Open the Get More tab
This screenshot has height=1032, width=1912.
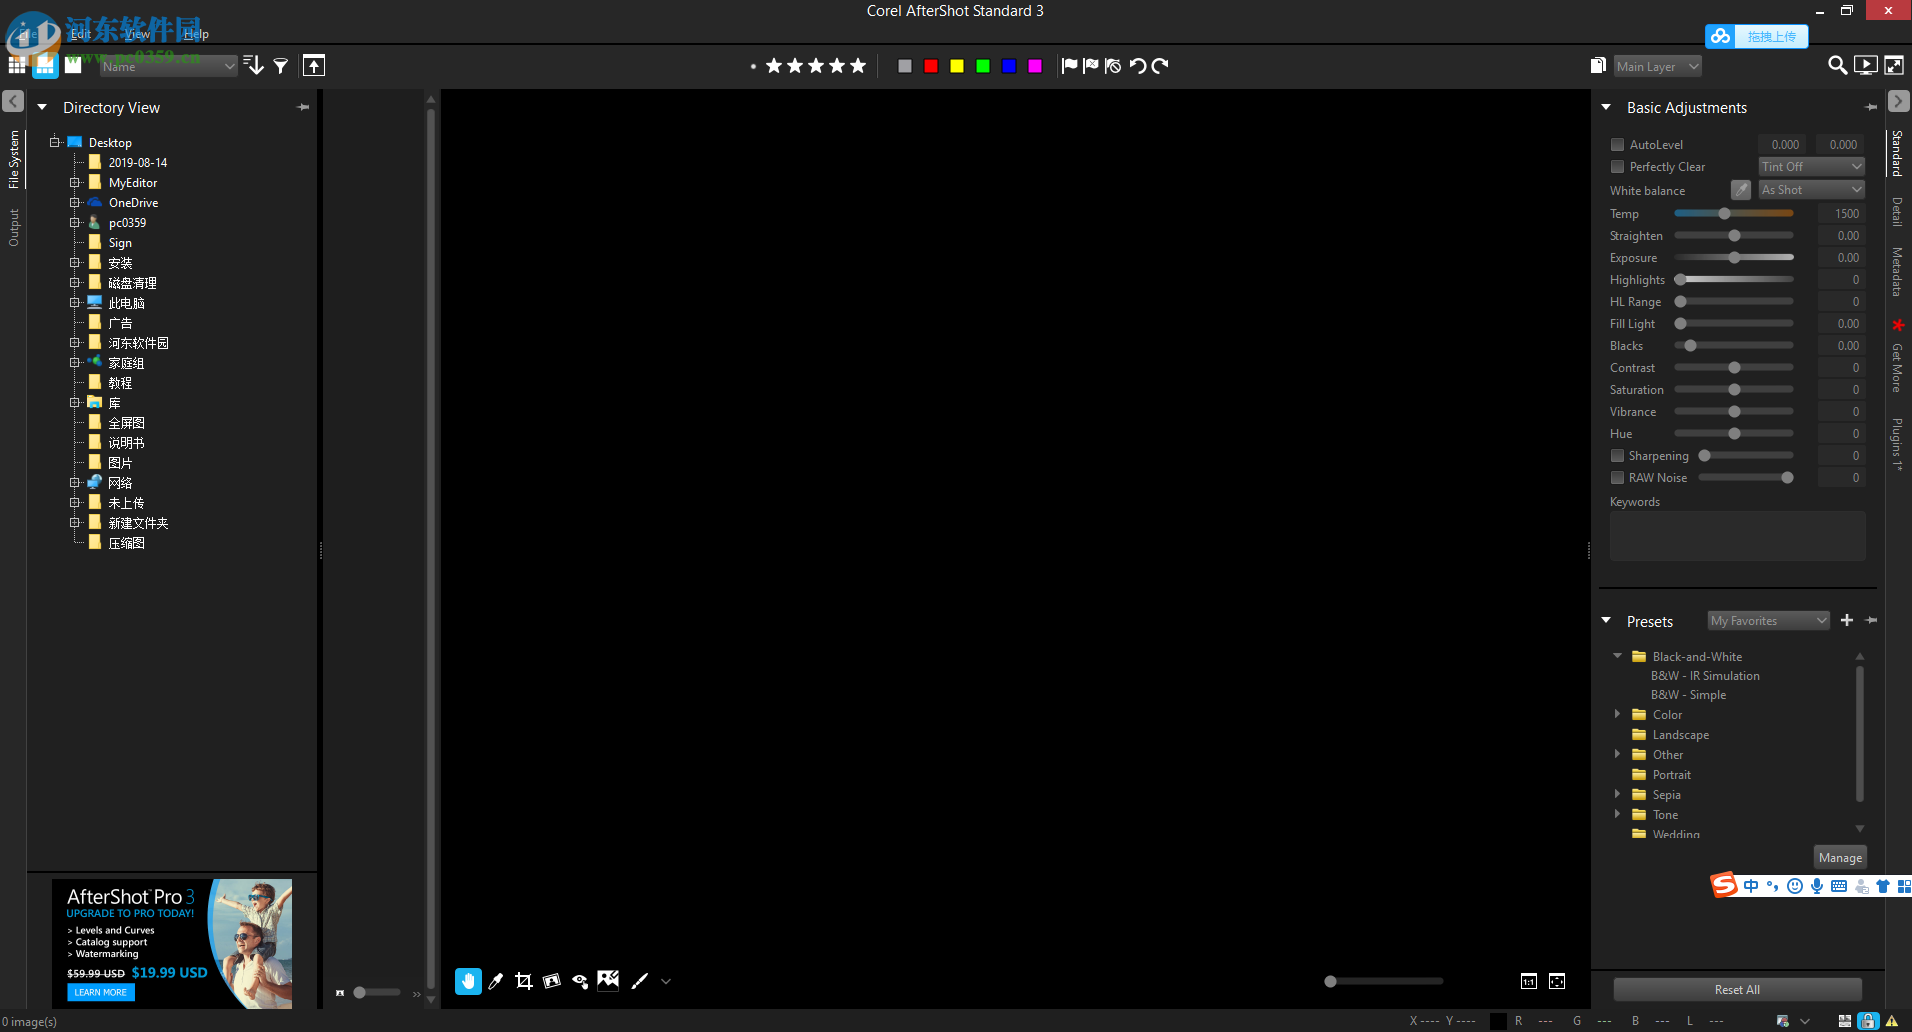(x=1897, y=367)
